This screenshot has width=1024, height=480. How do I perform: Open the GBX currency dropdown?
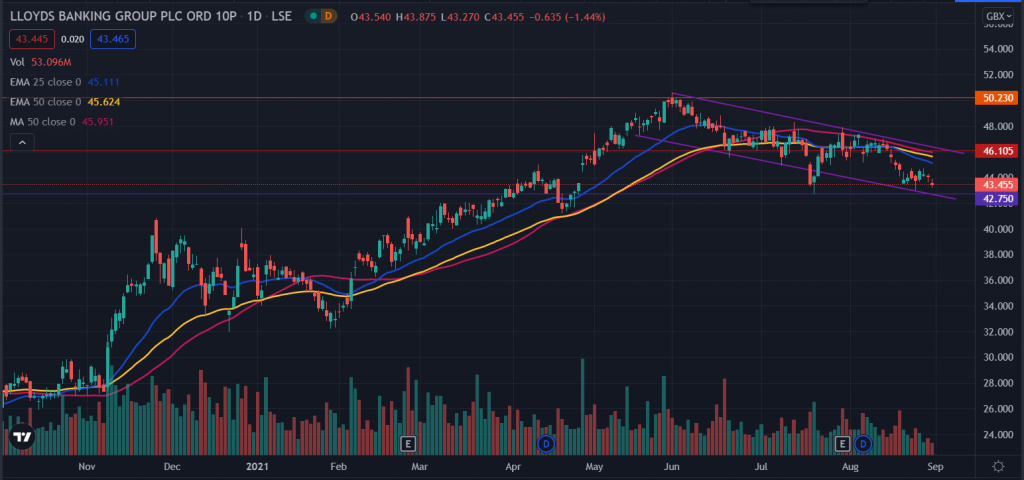999,16
